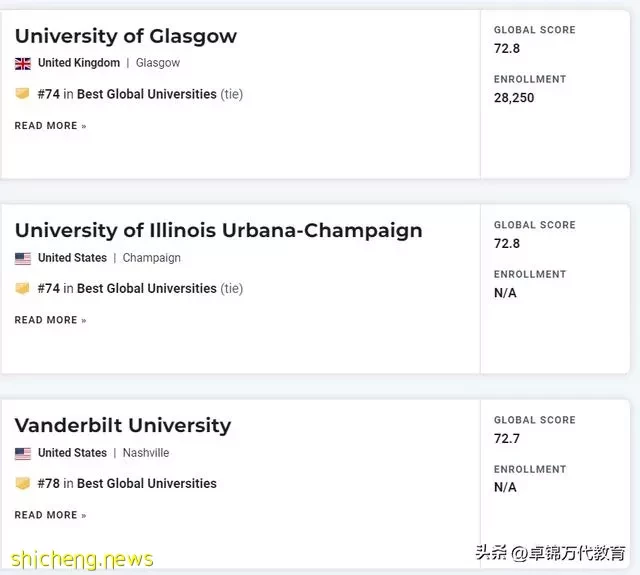Image resolution: width=640 pixels, height=575 pixels.
Task: Click READ MORE under Vanderbilt University
Action: (51, 515)
